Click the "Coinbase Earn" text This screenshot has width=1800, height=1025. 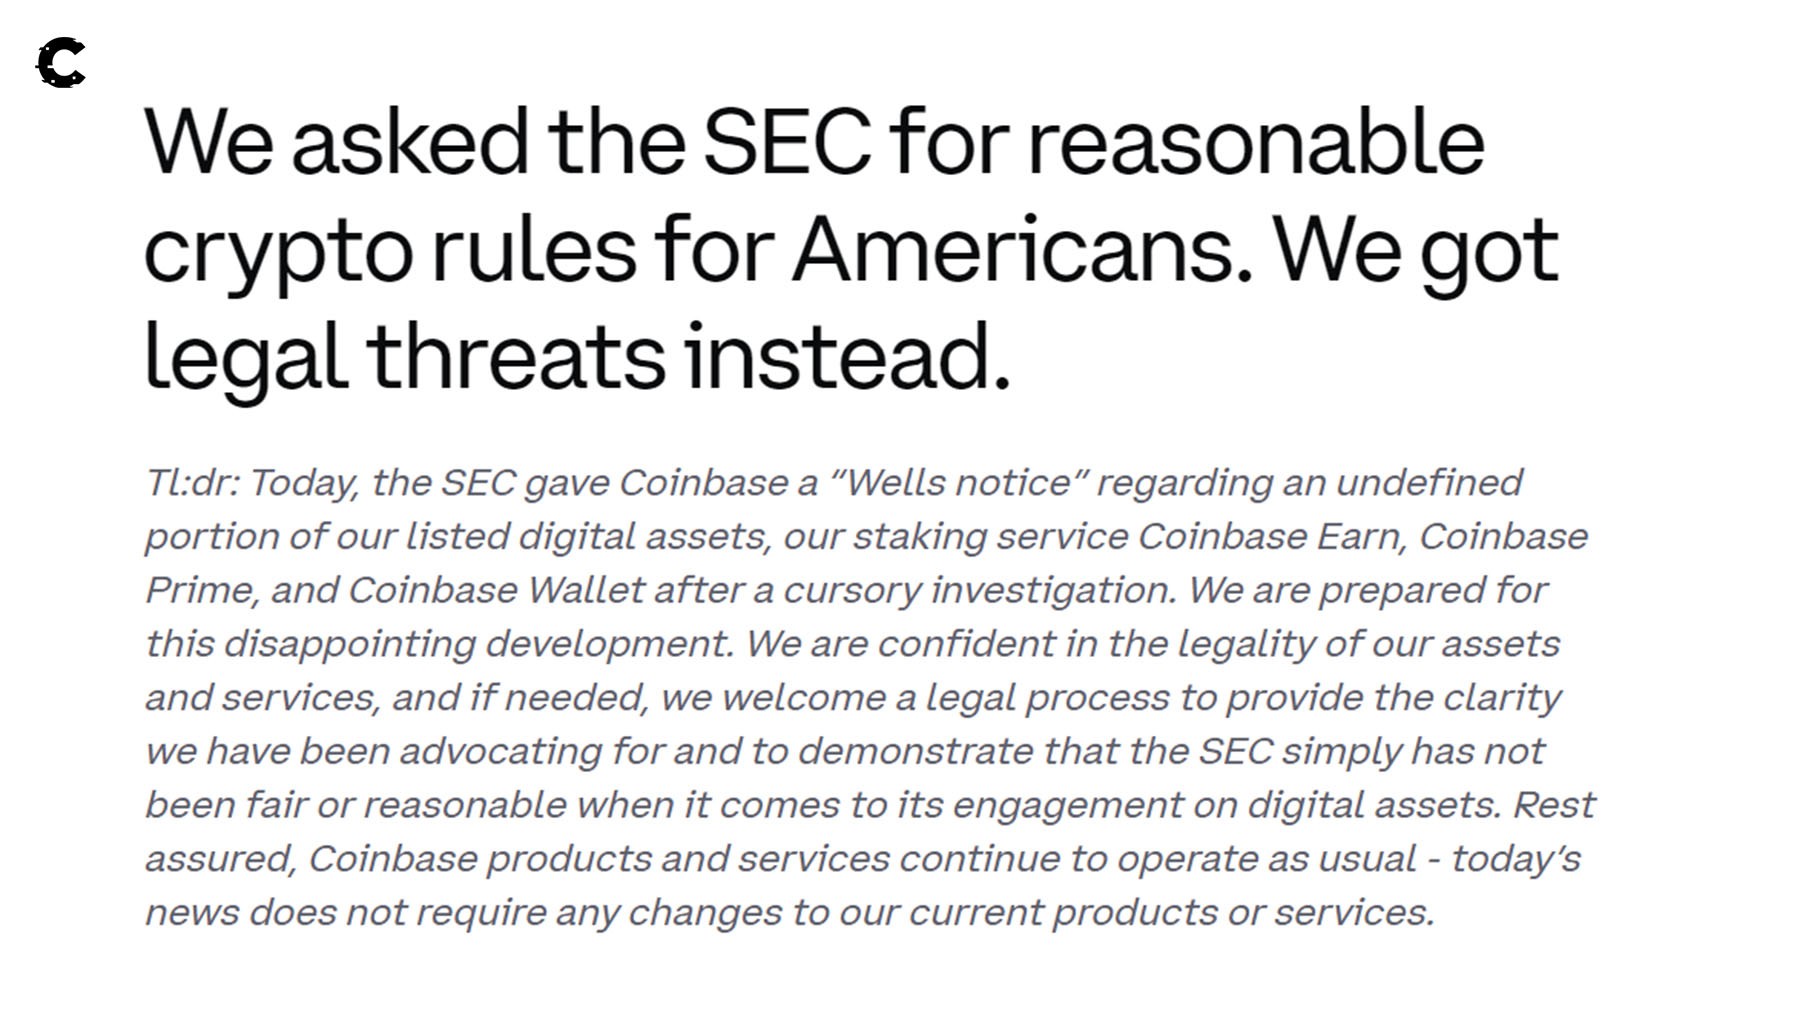click(x=1272, y=537)
